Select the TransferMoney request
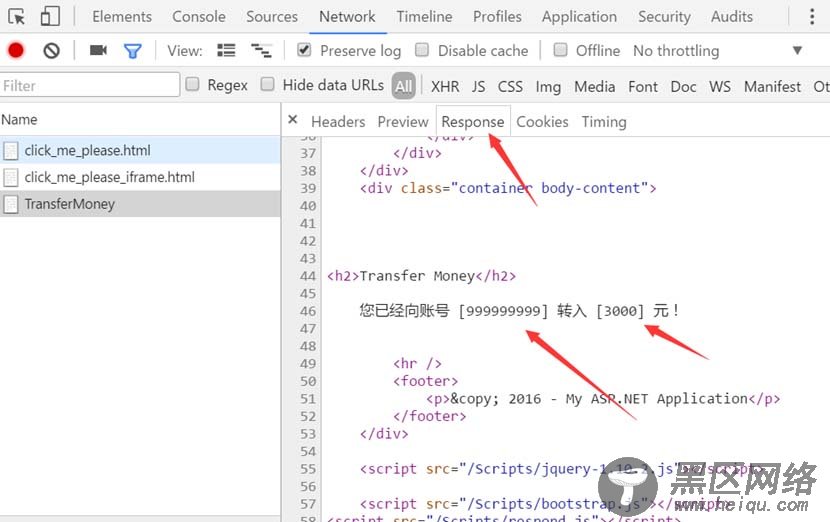The height and width of the screenshot is (522, 830). (x=140, y=204)
